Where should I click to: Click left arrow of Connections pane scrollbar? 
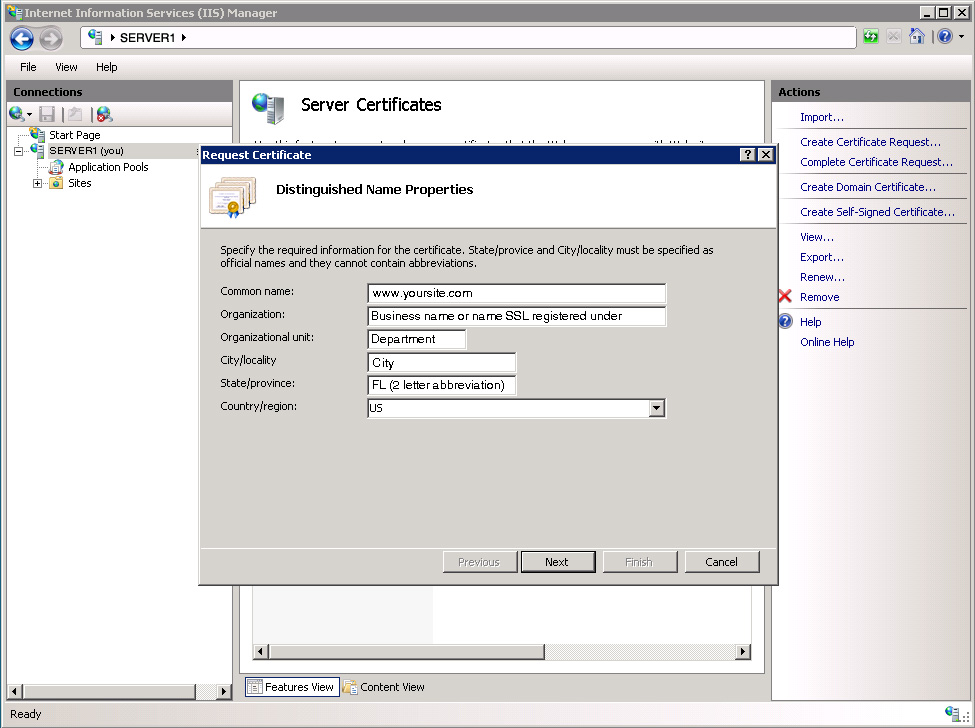click(x=15, y=691)
